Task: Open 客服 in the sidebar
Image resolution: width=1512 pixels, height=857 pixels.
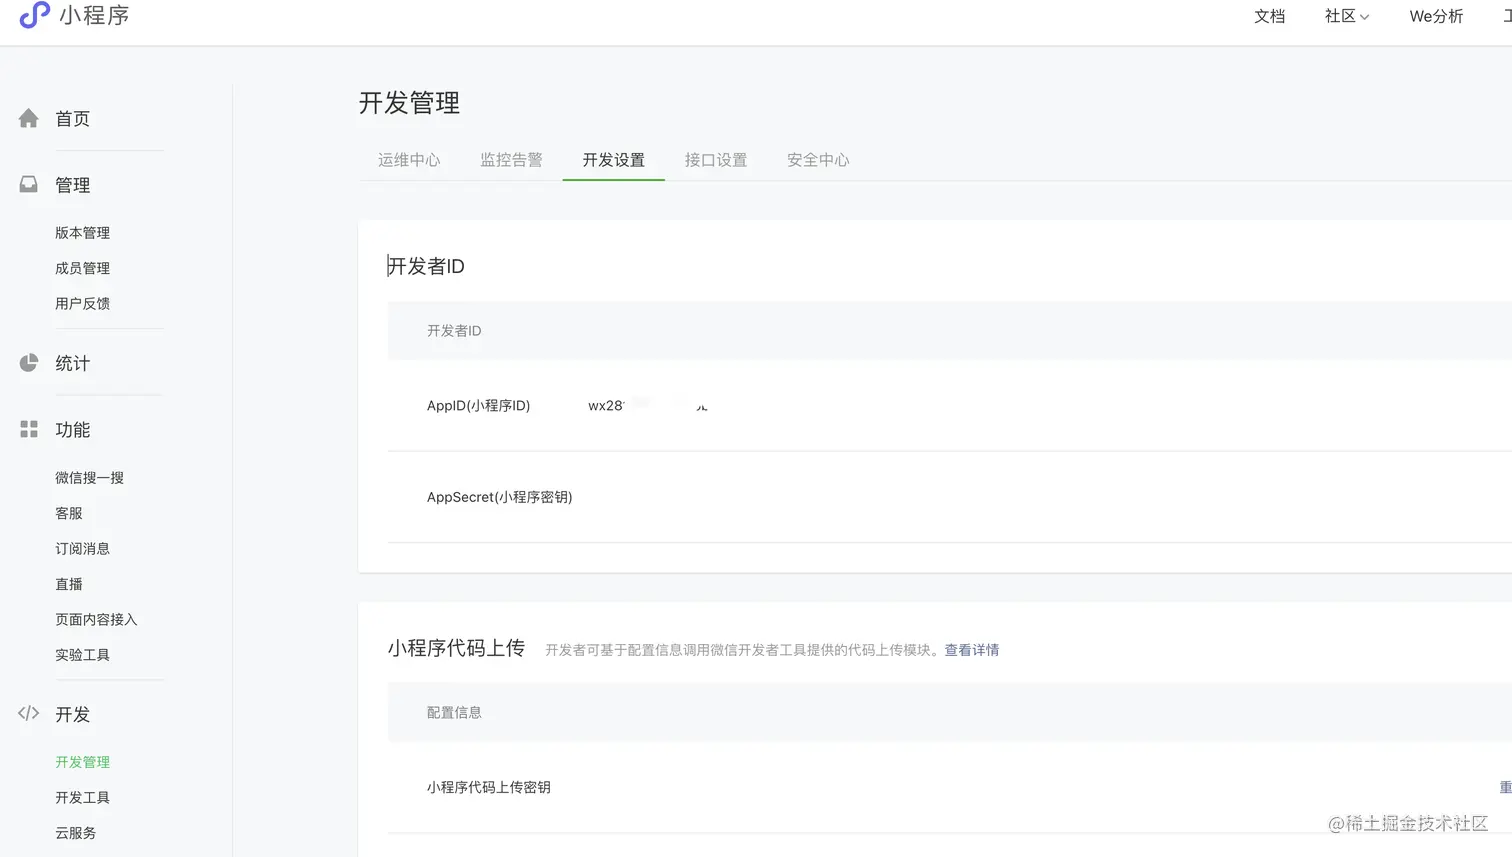Action: coord(69,513)
